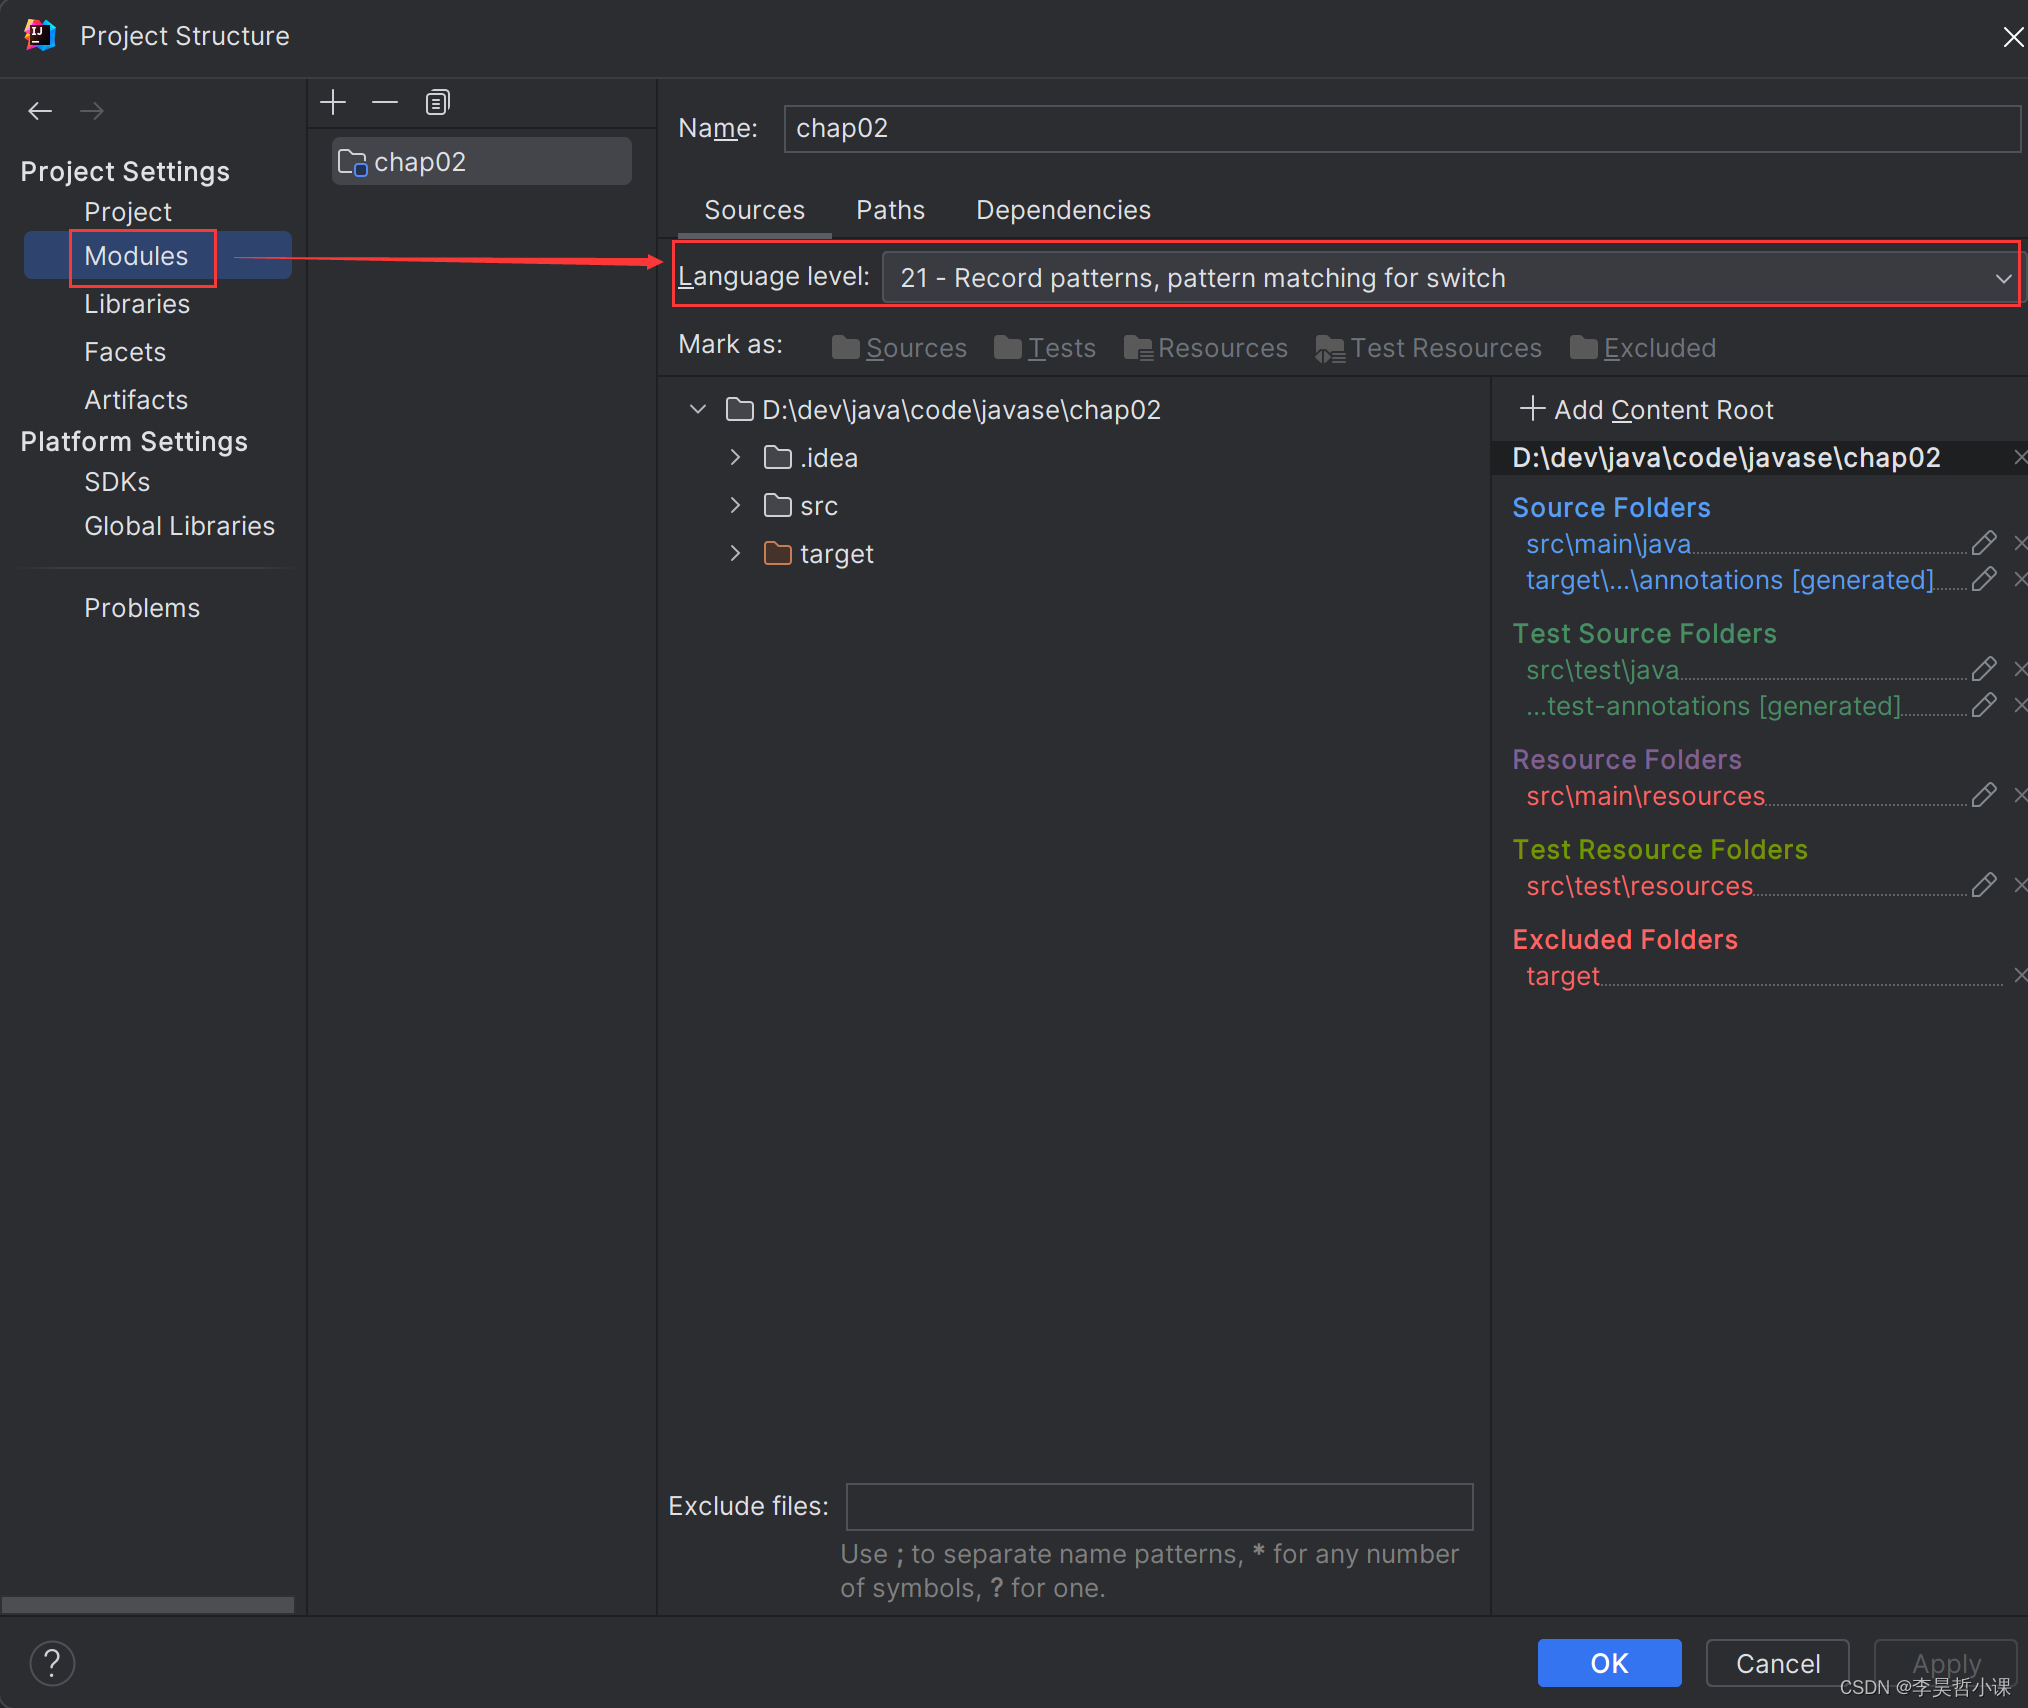
Task: Switch to the Paths tab
Action: click(890, 210)
